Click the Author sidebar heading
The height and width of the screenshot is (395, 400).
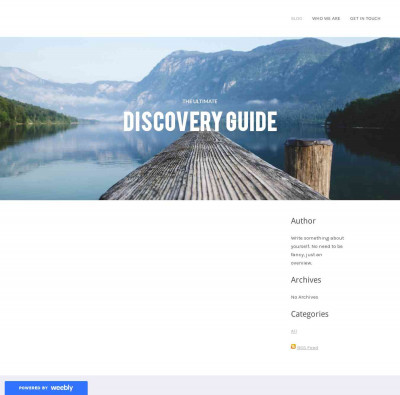click(x=303, y=221)
